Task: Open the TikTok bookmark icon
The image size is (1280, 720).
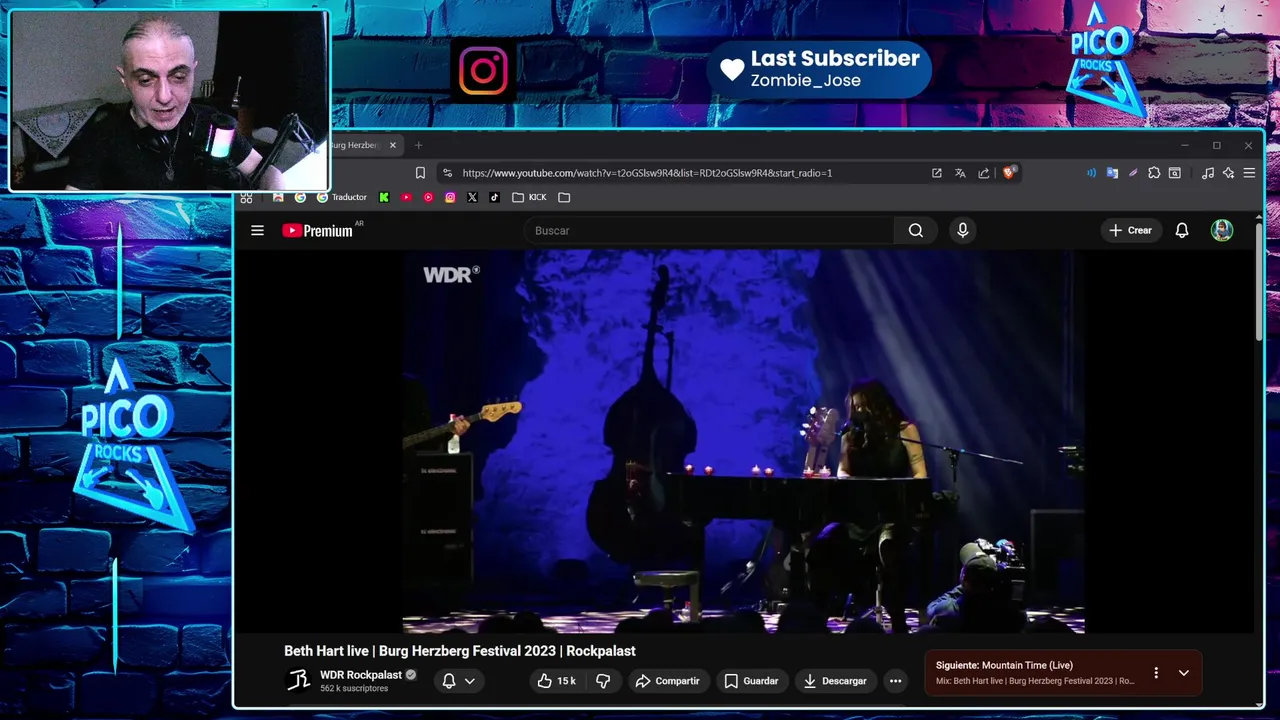Action: tap(494, 197)
